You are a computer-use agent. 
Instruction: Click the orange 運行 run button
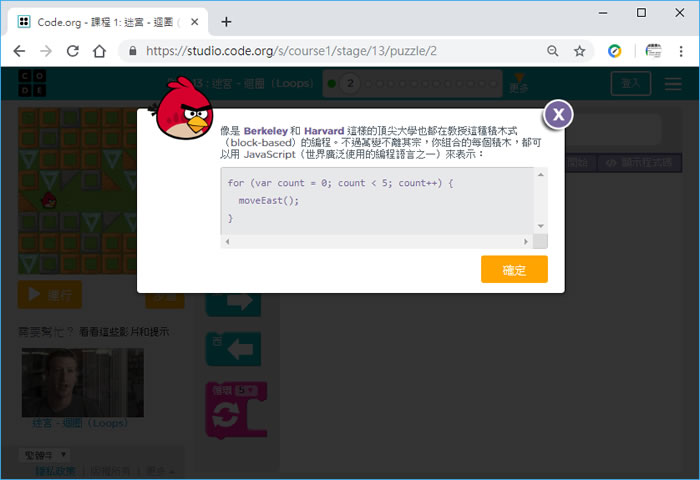[50, 294]
